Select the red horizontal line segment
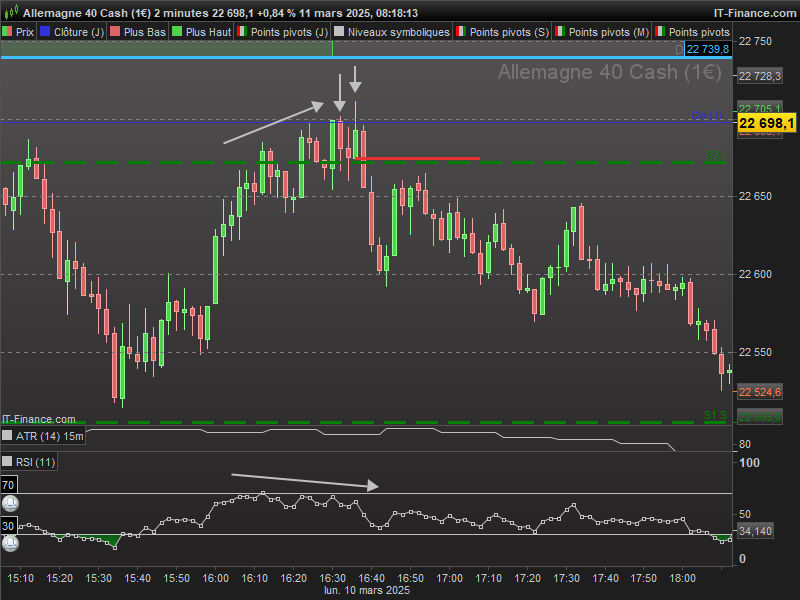The width and height of the screenshot is (800, 600). click(x=417, y=159)
